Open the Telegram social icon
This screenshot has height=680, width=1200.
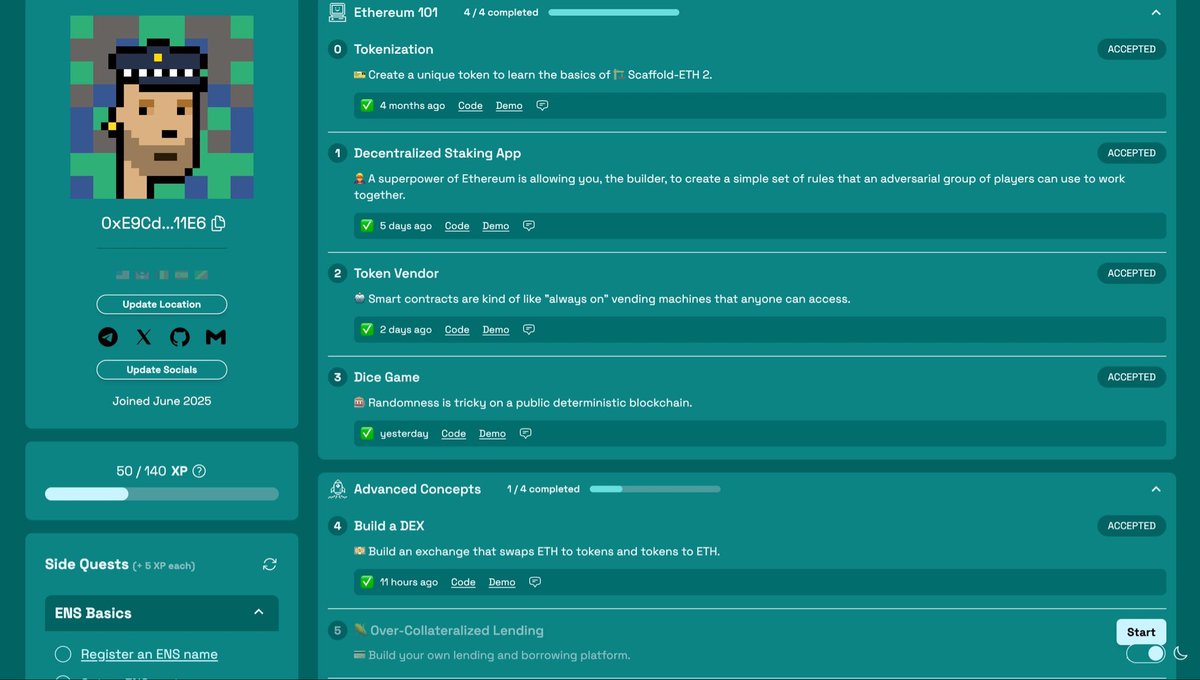108,337
